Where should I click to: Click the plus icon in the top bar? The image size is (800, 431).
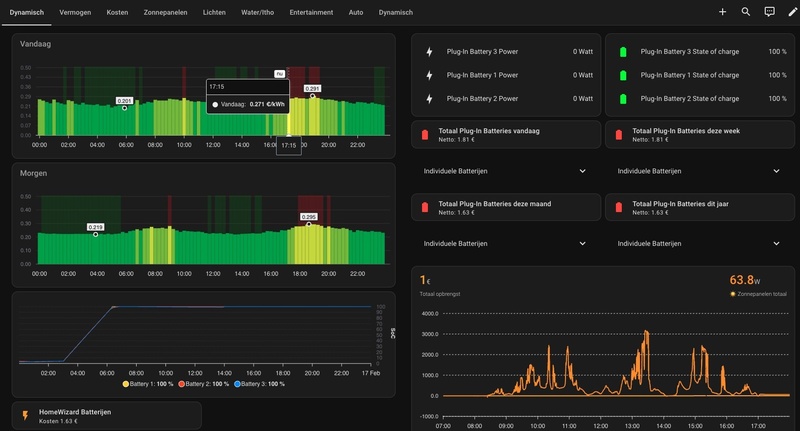(722, 12)
